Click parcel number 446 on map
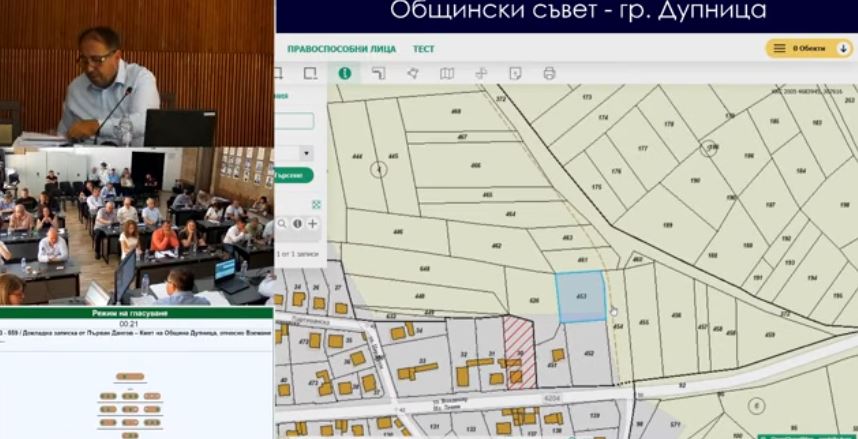The width and height of the screenshot is (858, 439). pos(398,232)
